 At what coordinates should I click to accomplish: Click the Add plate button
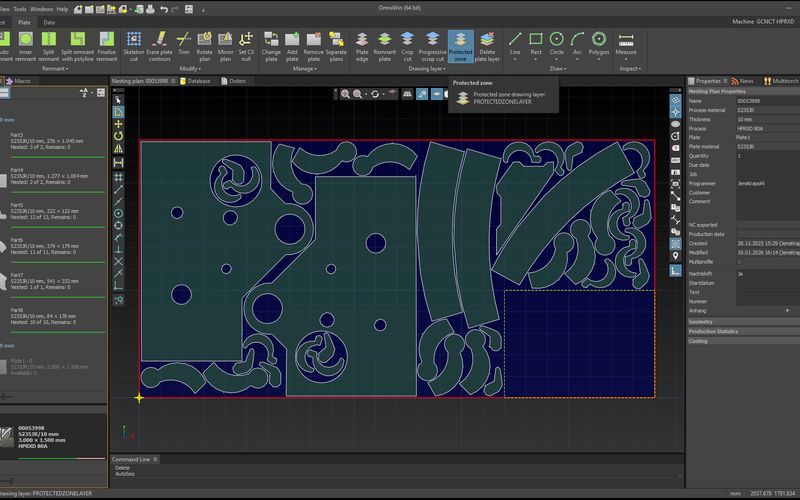pos(292,46)
